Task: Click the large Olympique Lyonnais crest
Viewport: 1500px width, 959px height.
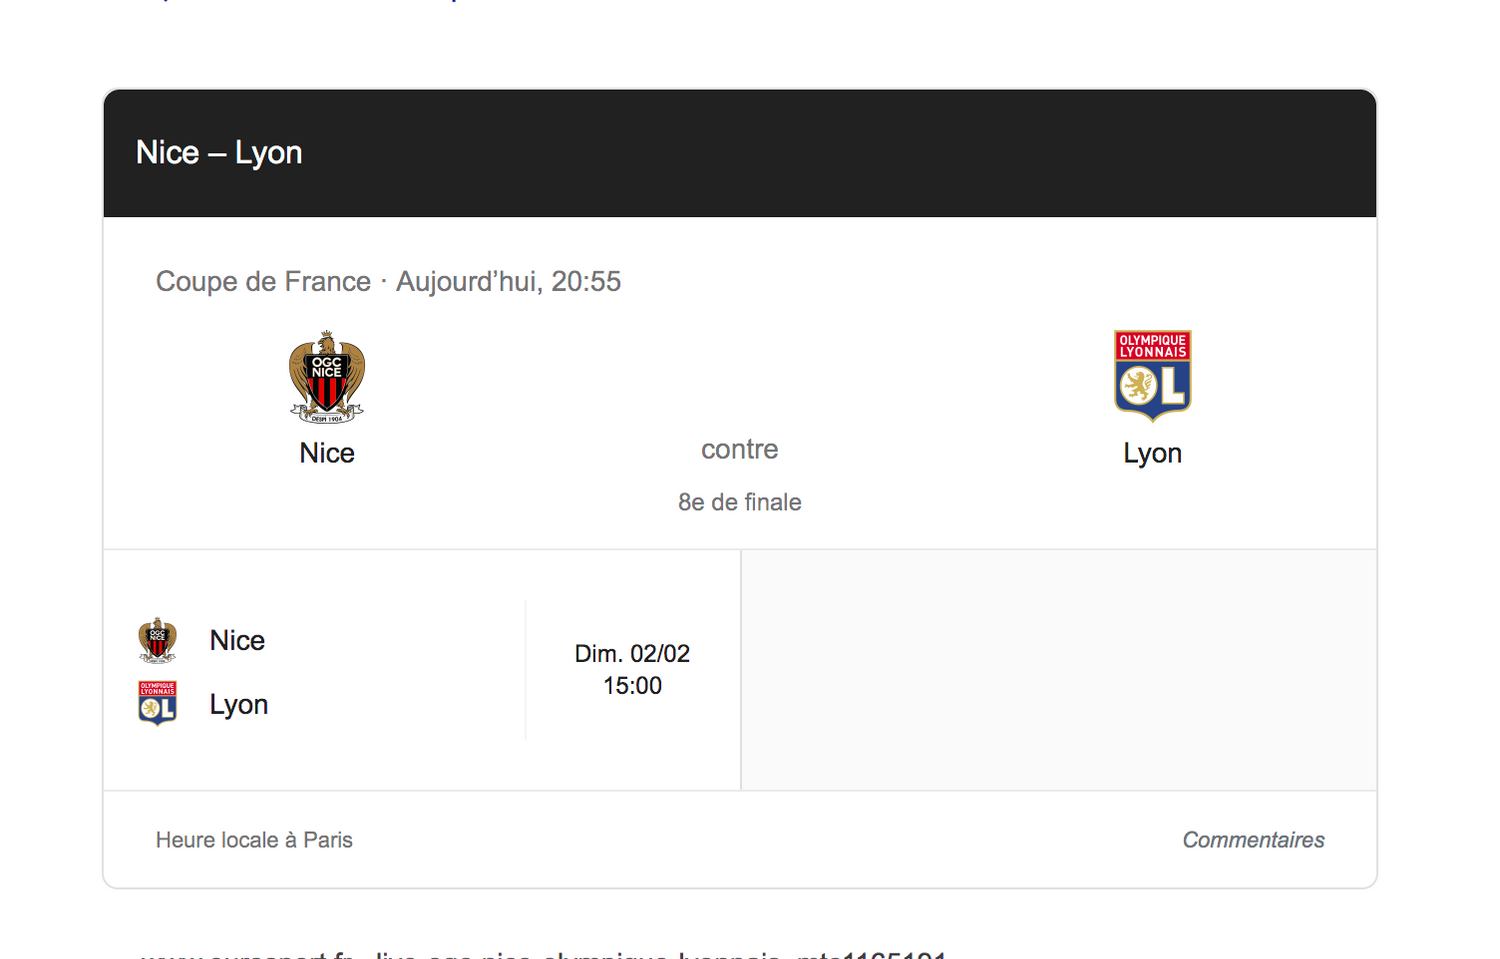Action: [x=1152, y=376]
